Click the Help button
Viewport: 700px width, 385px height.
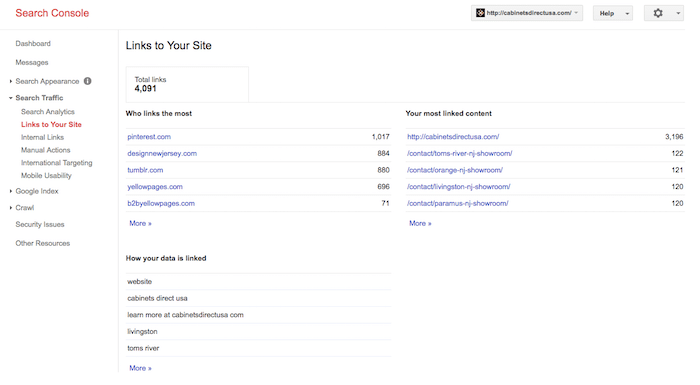coord(612,13)
